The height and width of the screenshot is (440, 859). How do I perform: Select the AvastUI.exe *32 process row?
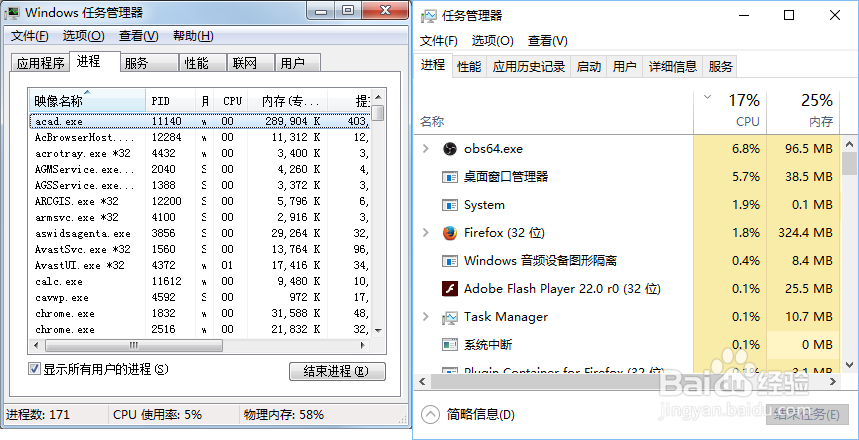pyautogui.click(x=199, y=265)
